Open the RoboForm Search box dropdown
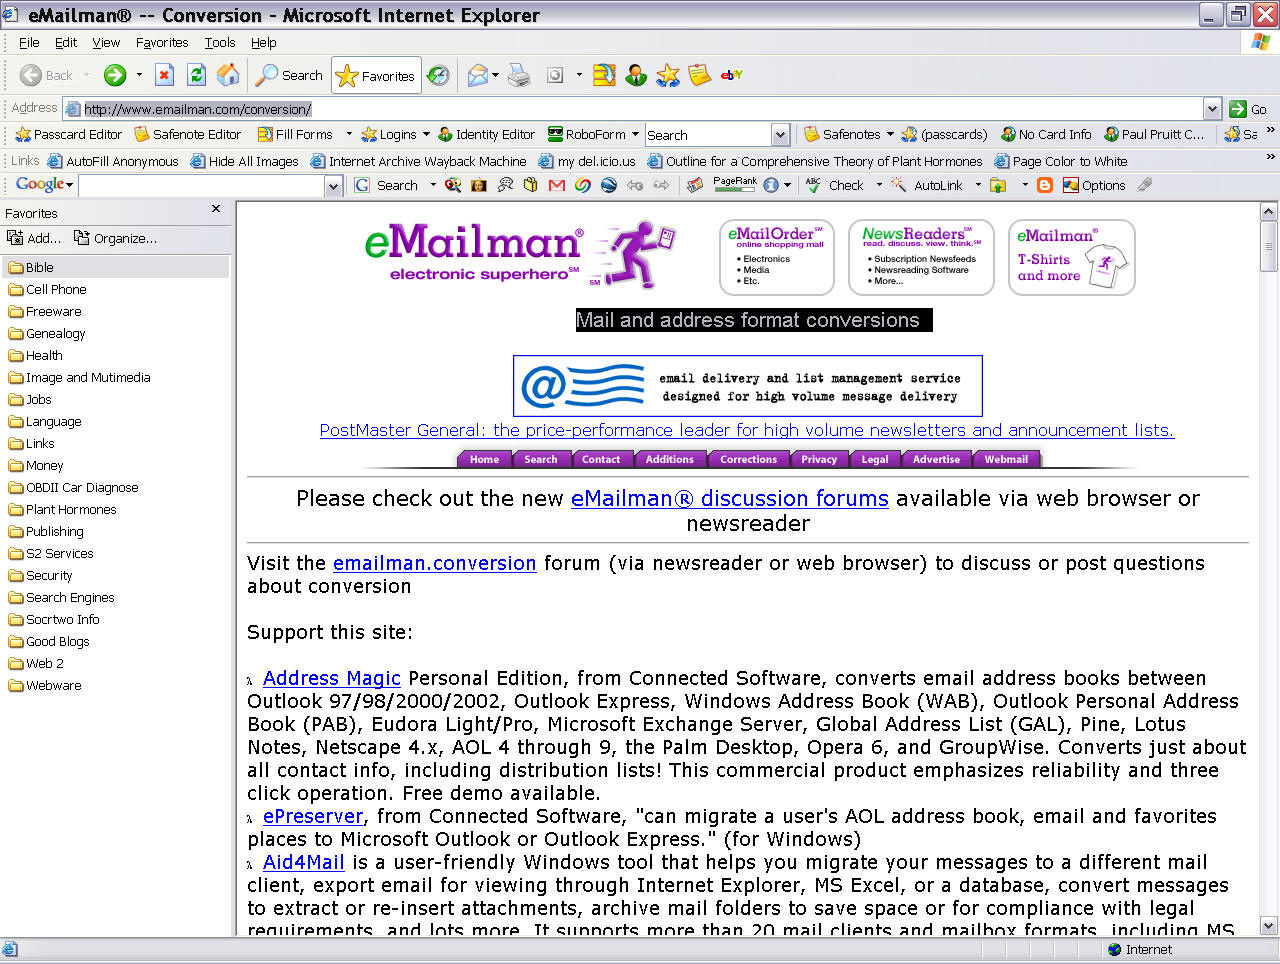Image resolution: width=1280 pixels, height=964 pixels. pos(780,135)
